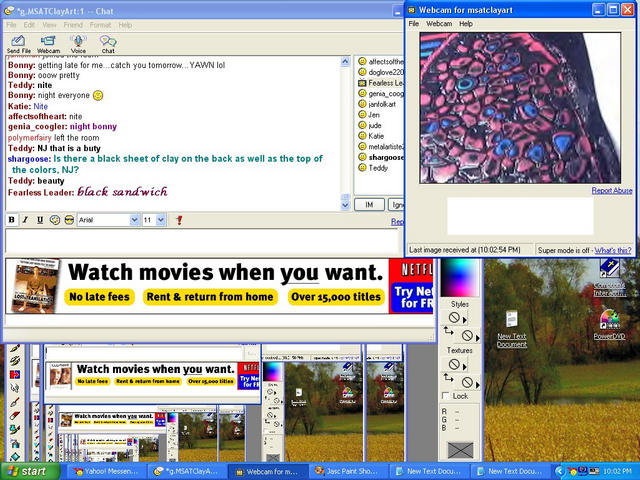The width and height of the screenshot is (640, 480).
Task: Switch to g.MSATClayArt taskbar button
Action: 186,471
